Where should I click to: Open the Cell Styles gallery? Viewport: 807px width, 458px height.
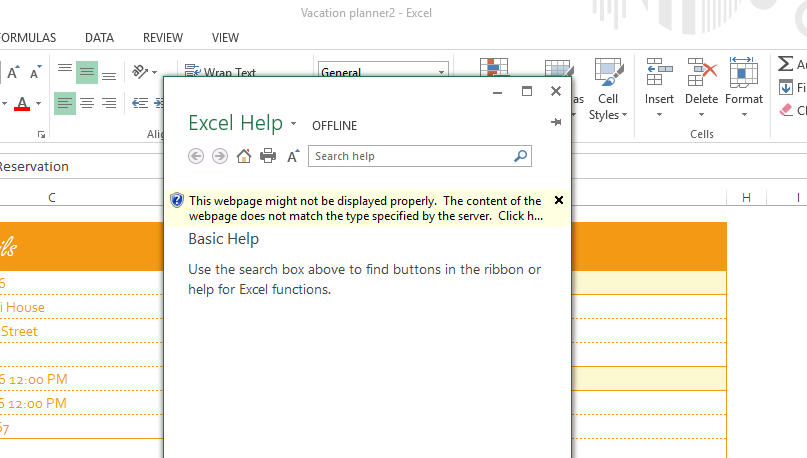608,90
